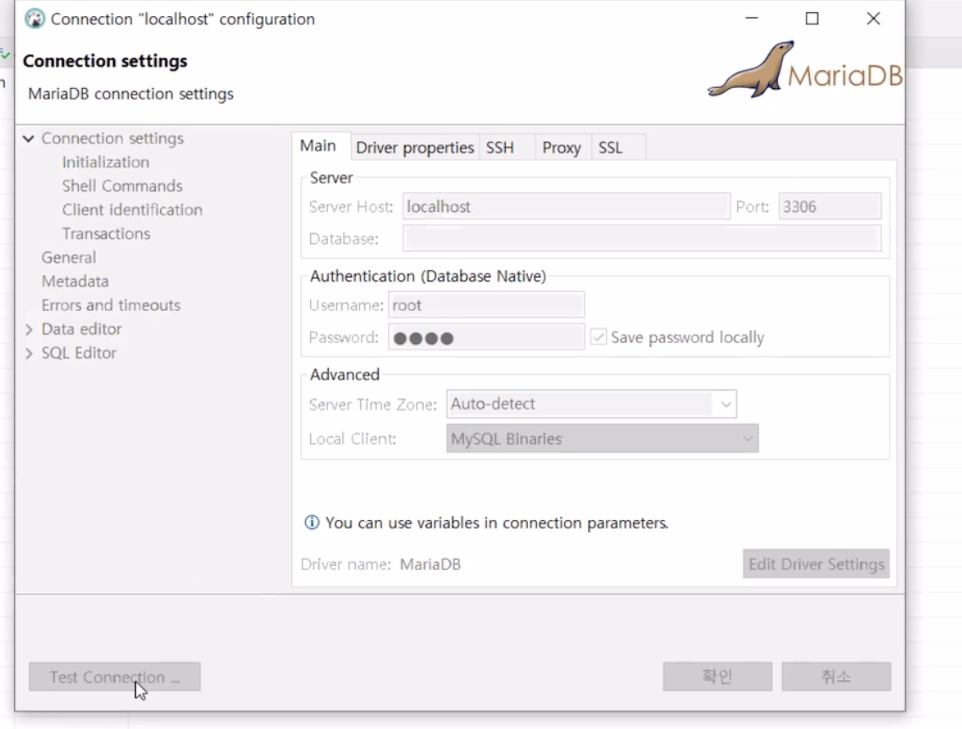Click the empty Database input field
Screen dimensions: 962x729
[x=642, y=239]
